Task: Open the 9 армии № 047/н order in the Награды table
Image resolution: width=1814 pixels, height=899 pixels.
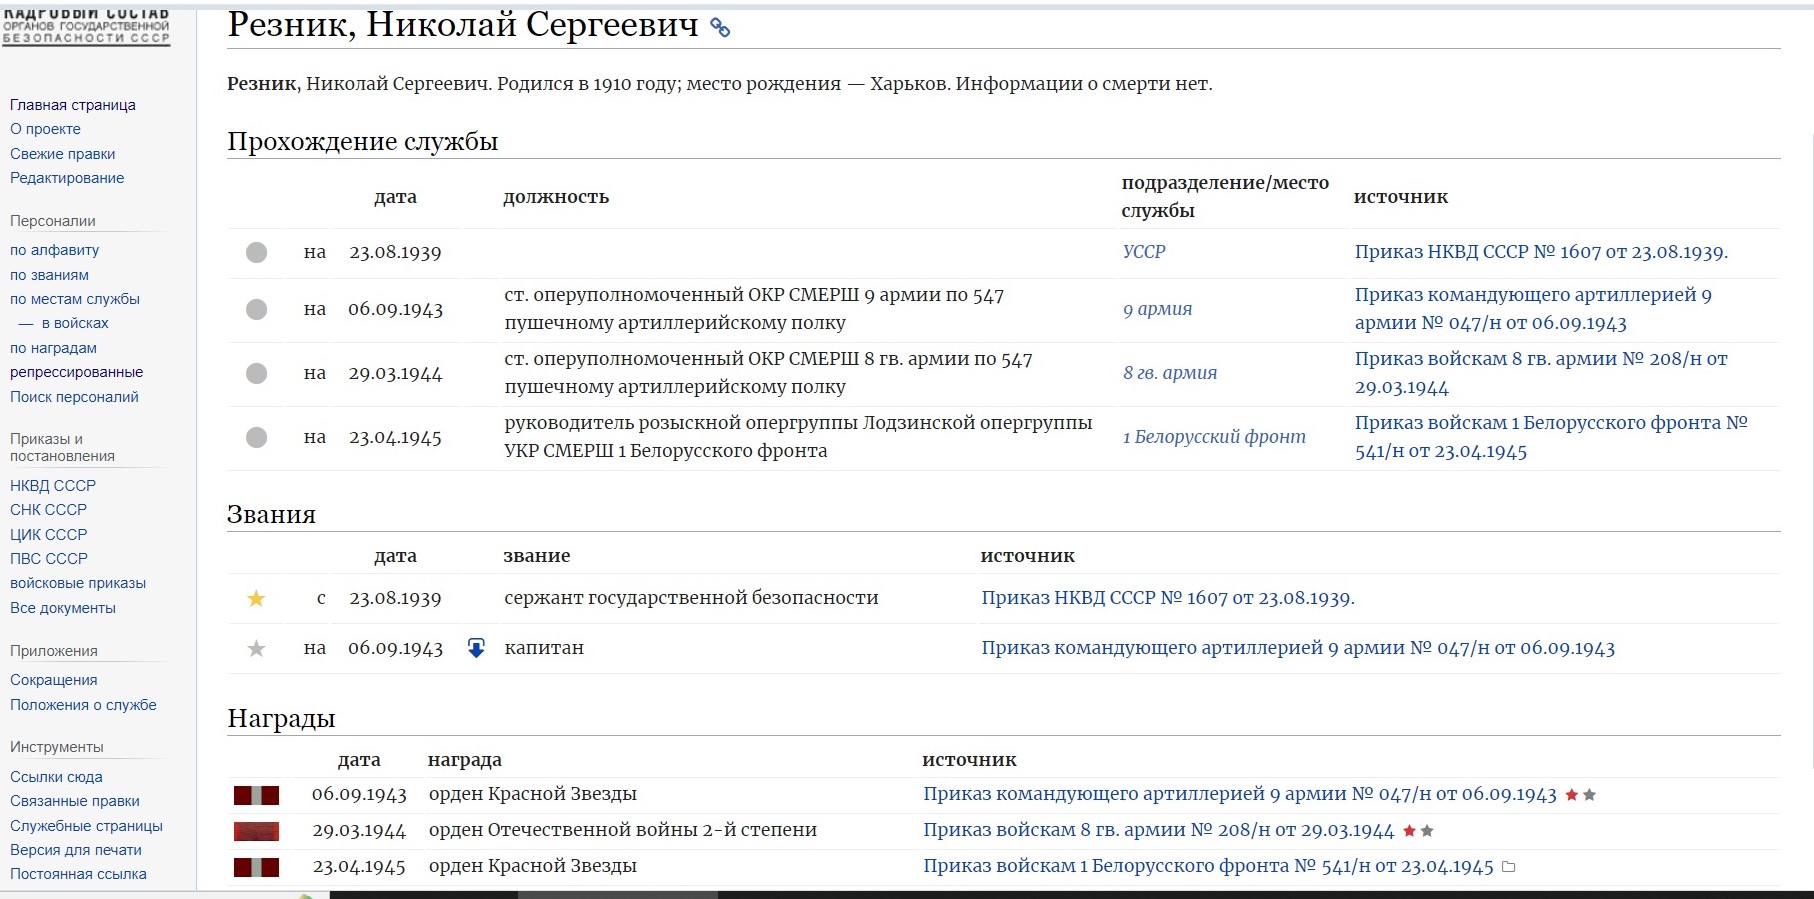Action: pos(1240,795)
